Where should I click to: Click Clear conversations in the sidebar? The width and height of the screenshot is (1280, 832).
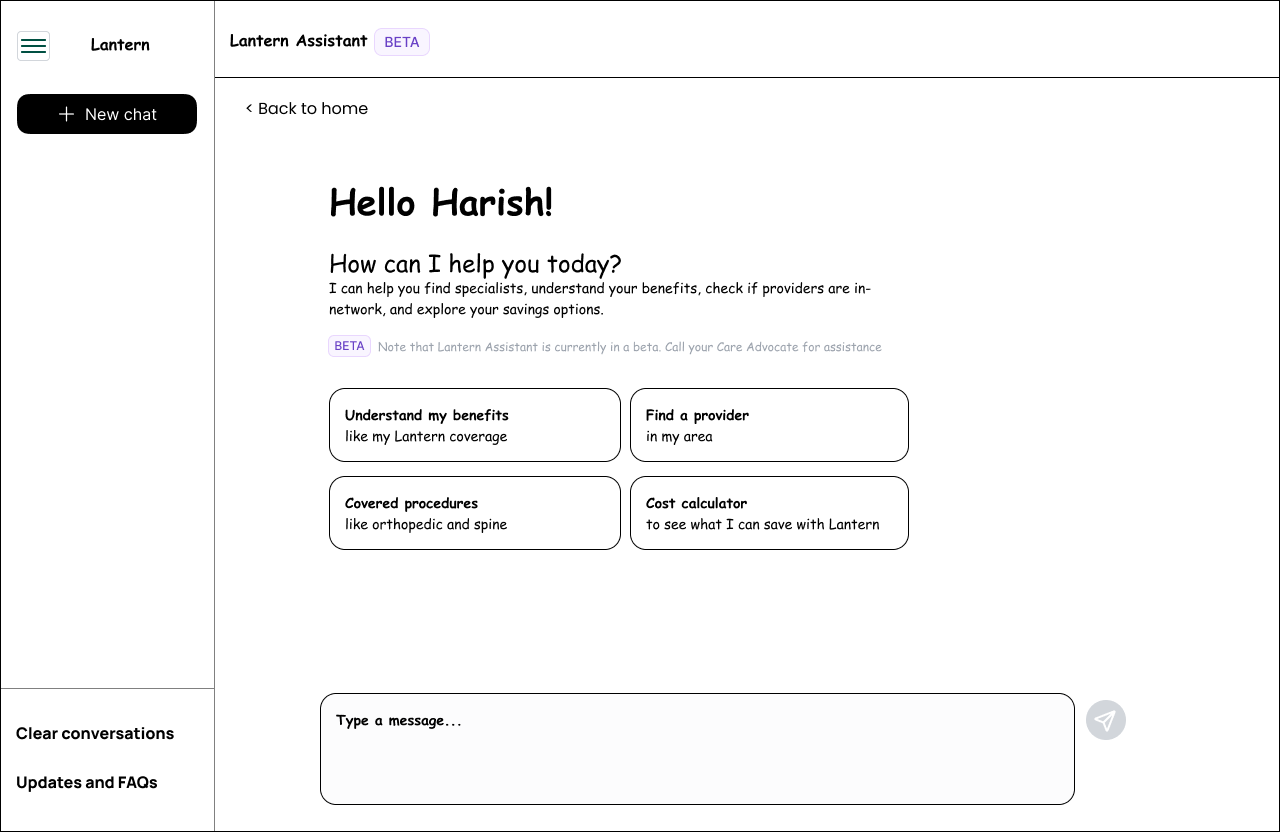pyautogui.click(x=95, y=733)
